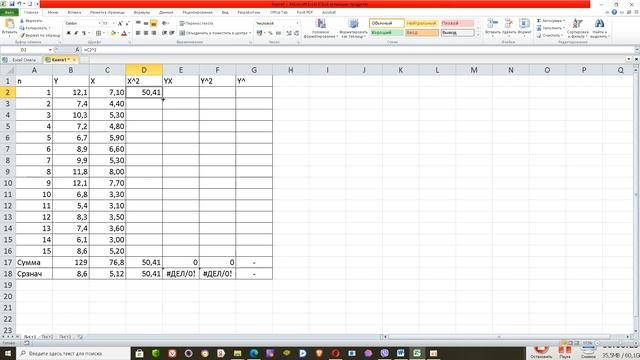
Task: Center the cell text horizontally
Action: coord(146,33)
